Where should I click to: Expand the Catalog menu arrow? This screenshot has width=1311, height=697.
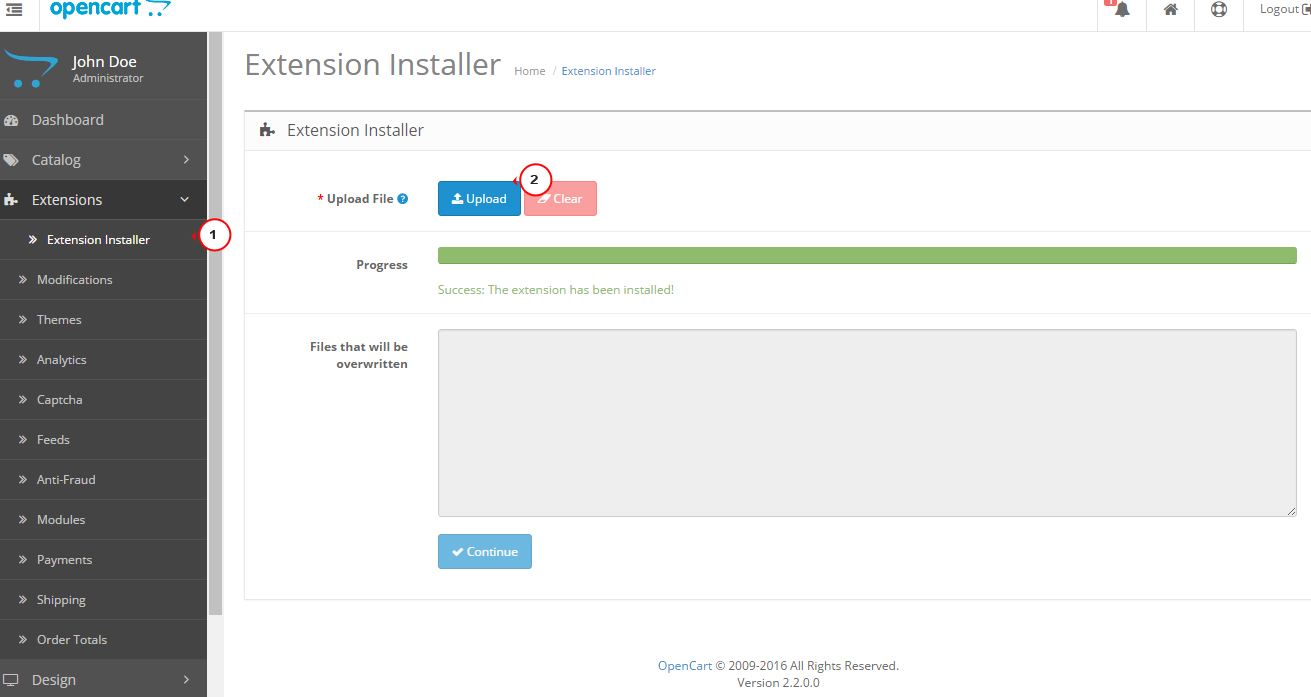tap(186, 160)
